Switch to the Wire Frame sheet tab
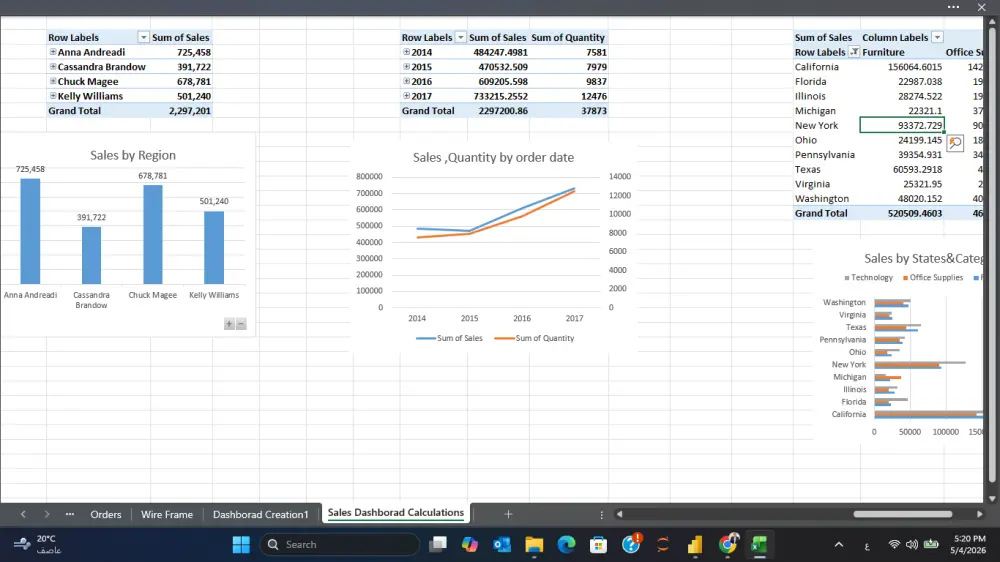This screenshot has height=562, width=1000. pyautogui.click(x=166, y=514)
